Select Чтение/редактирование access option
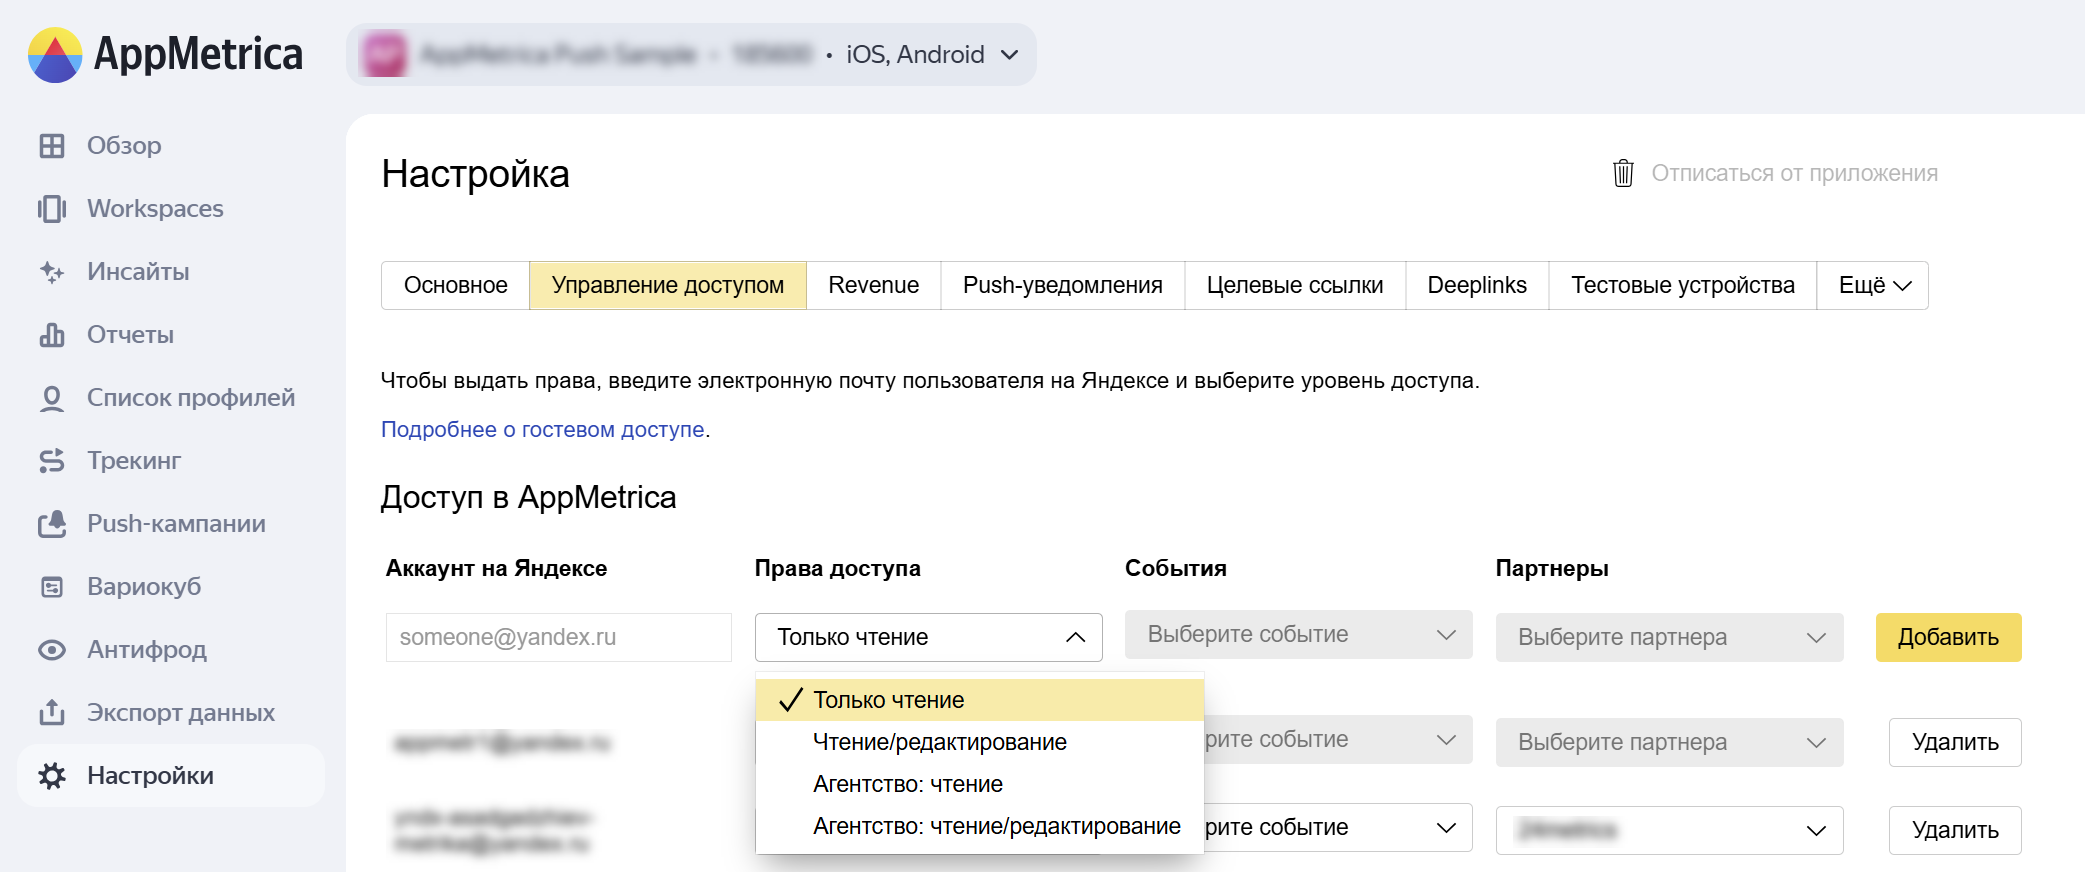This screenshot has height=872, width=2085. tap(939, 742)
